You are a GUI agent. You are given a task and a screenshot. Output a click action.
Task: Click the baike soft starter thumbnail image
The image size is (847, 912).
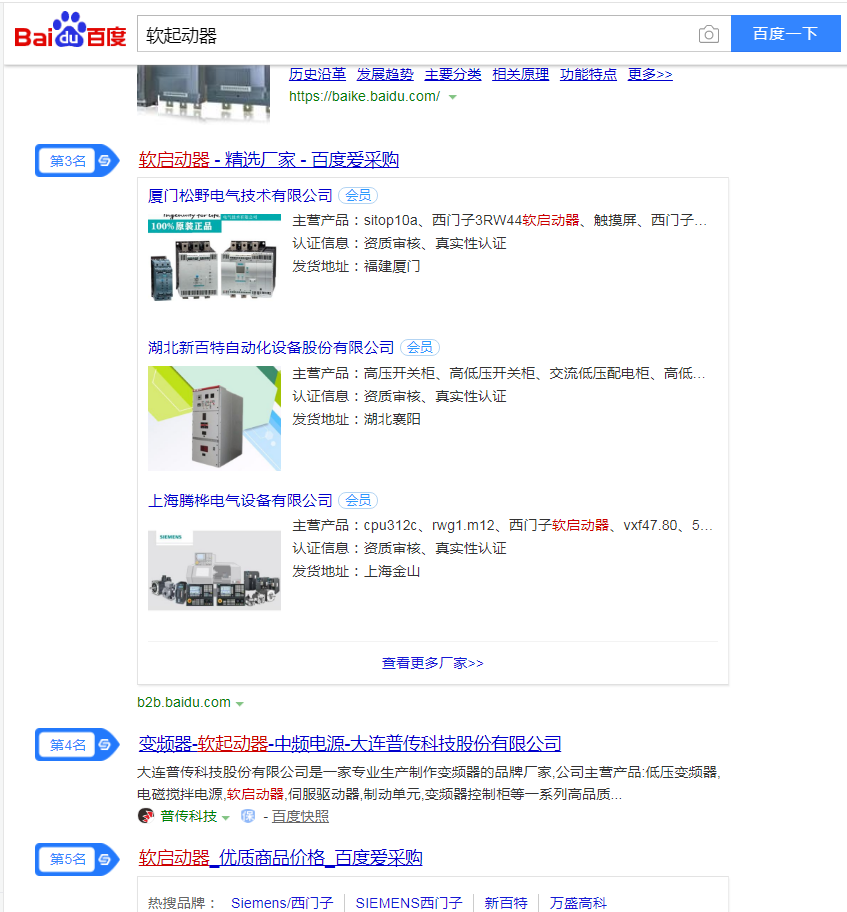204,93
